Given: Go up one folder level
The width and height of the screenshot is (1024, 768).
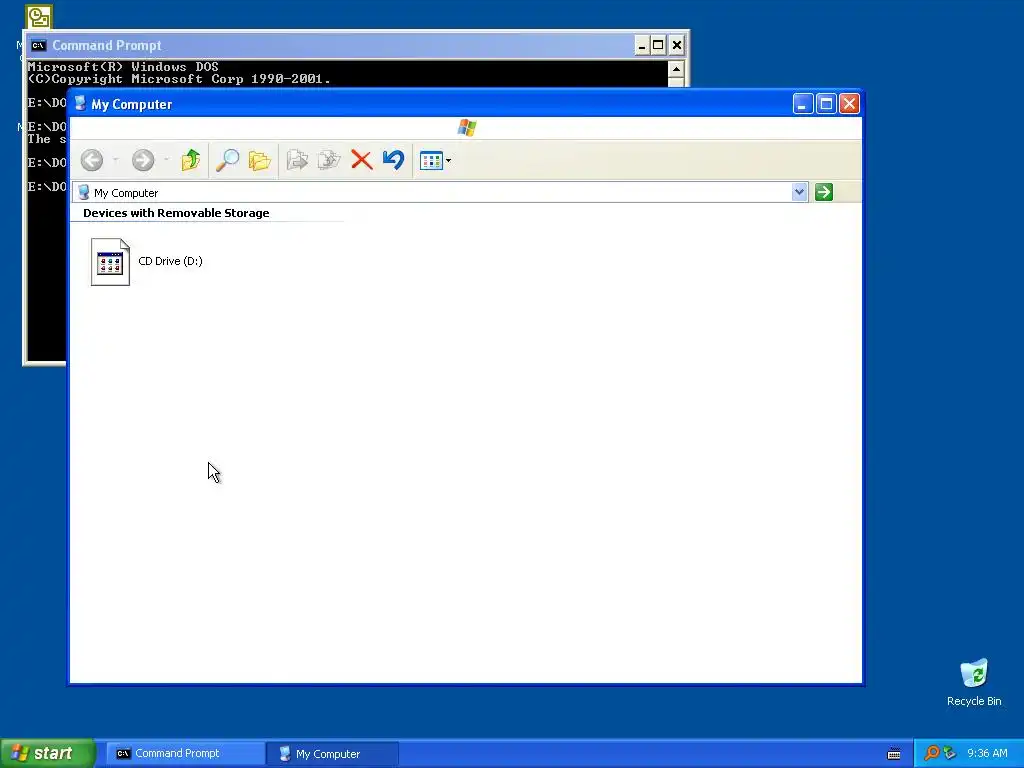Looking at the screenshot, I should pyautogui.click(x=191, y=160).
